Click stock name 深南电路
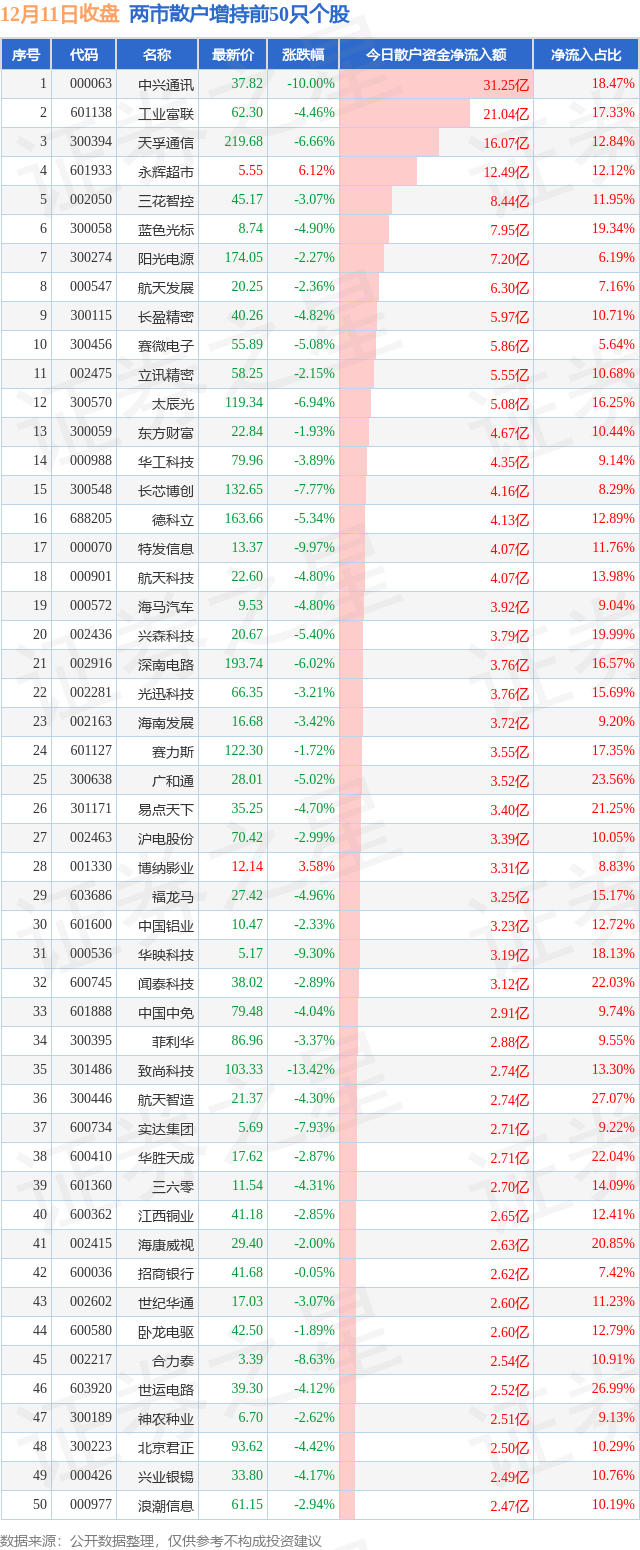Viewport: 640px width, 1550px height. click(166, 664)
